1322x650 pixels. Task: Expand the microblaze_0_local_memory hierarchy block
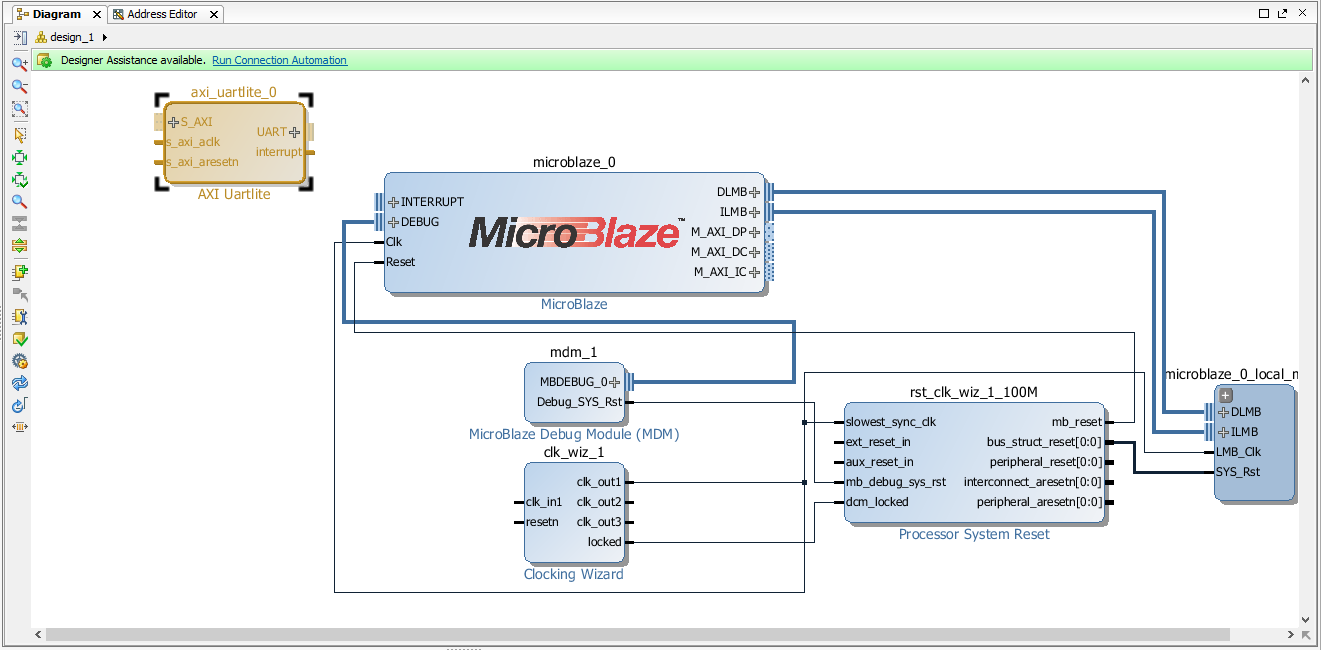click(x=1226, y=395)
